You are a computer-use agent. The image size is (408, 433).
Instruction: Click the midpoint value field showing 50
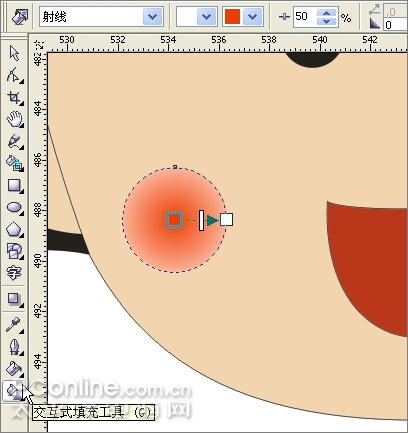pos(304,16)
